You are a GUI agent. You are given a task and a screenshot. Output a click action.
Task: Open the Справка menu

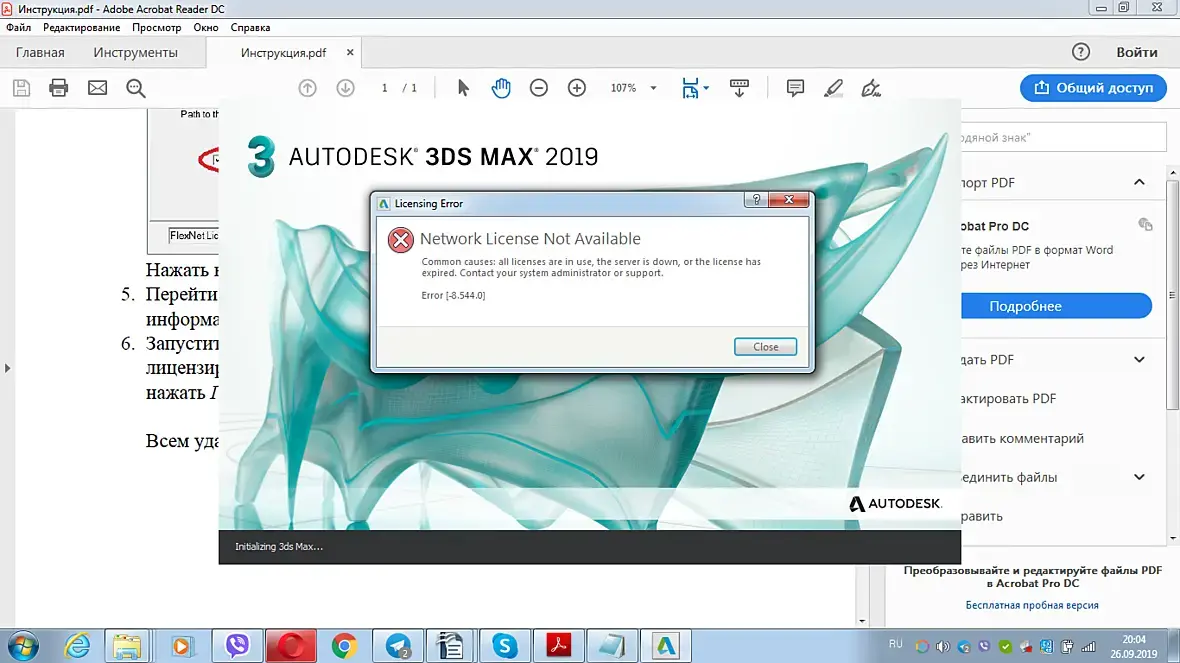(x=250, y=27)
